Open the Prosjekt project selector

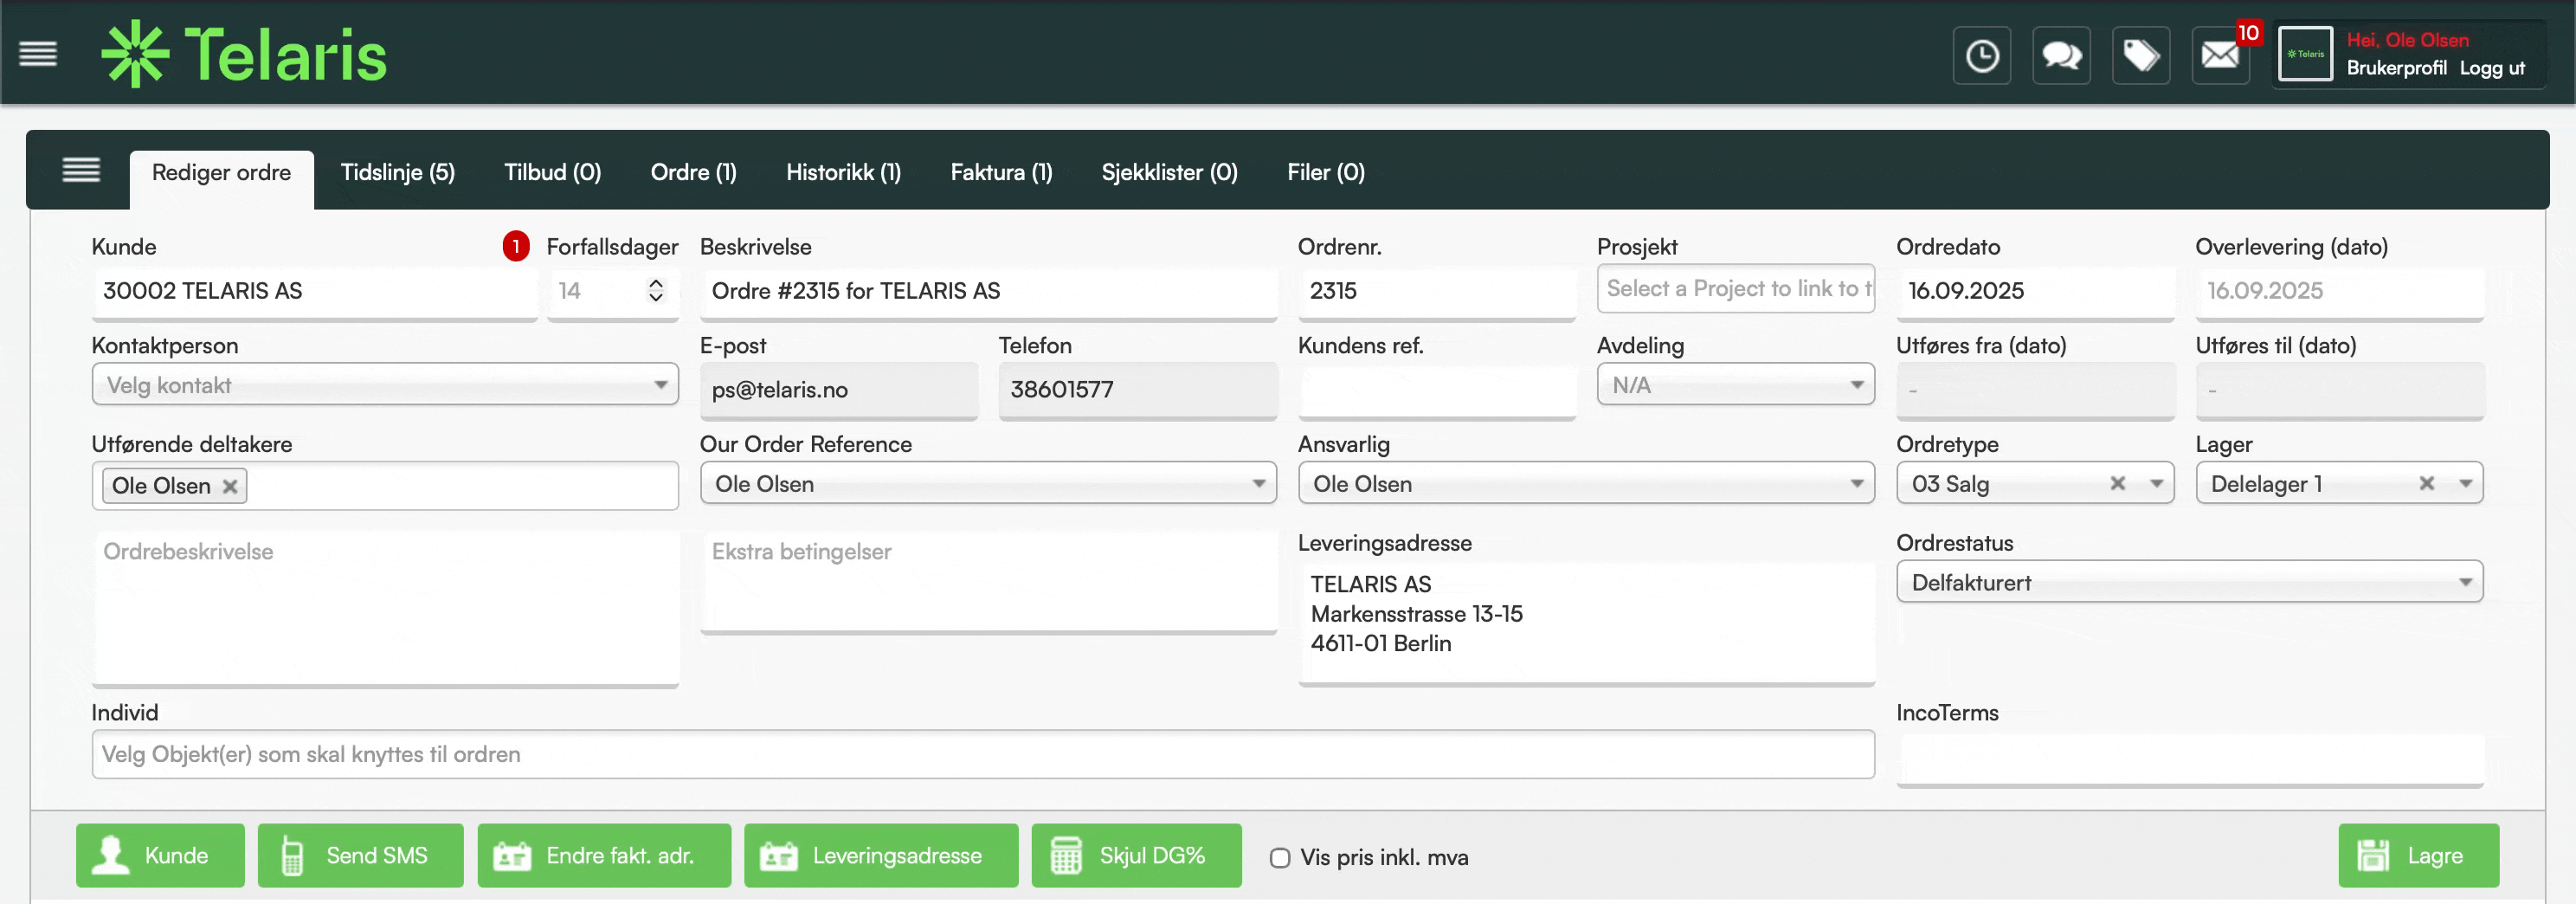pyautogui.click(x=1736, y=288)
